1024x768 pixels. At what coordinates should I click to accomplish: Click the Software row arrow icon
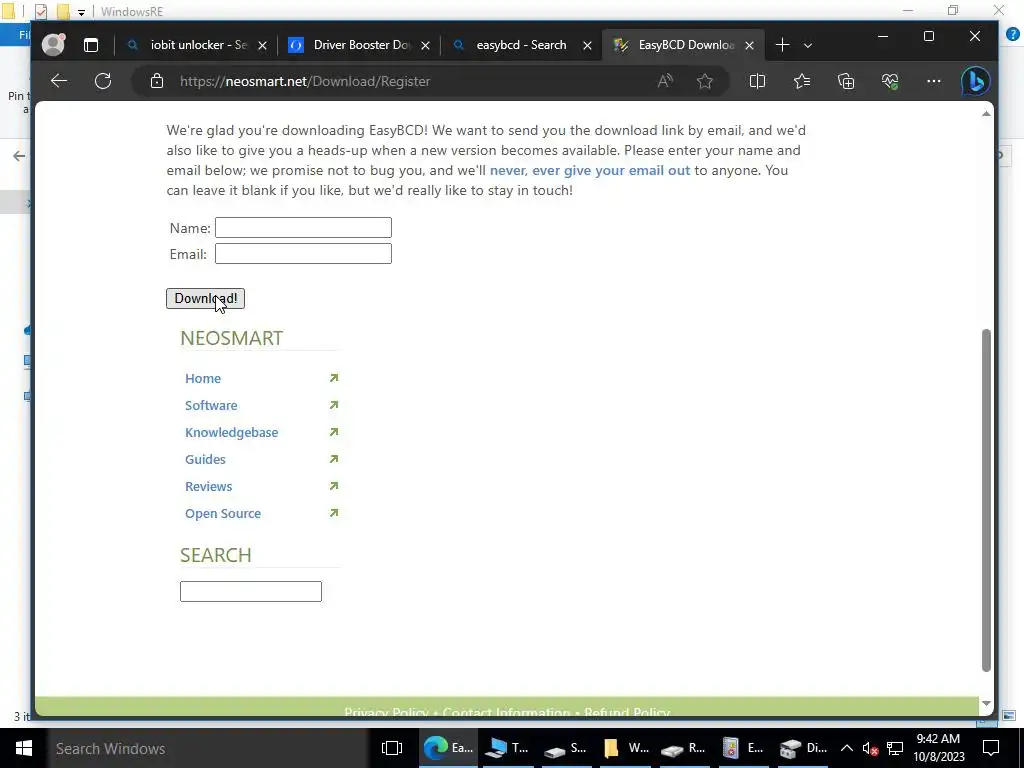[x=334, y=405]
